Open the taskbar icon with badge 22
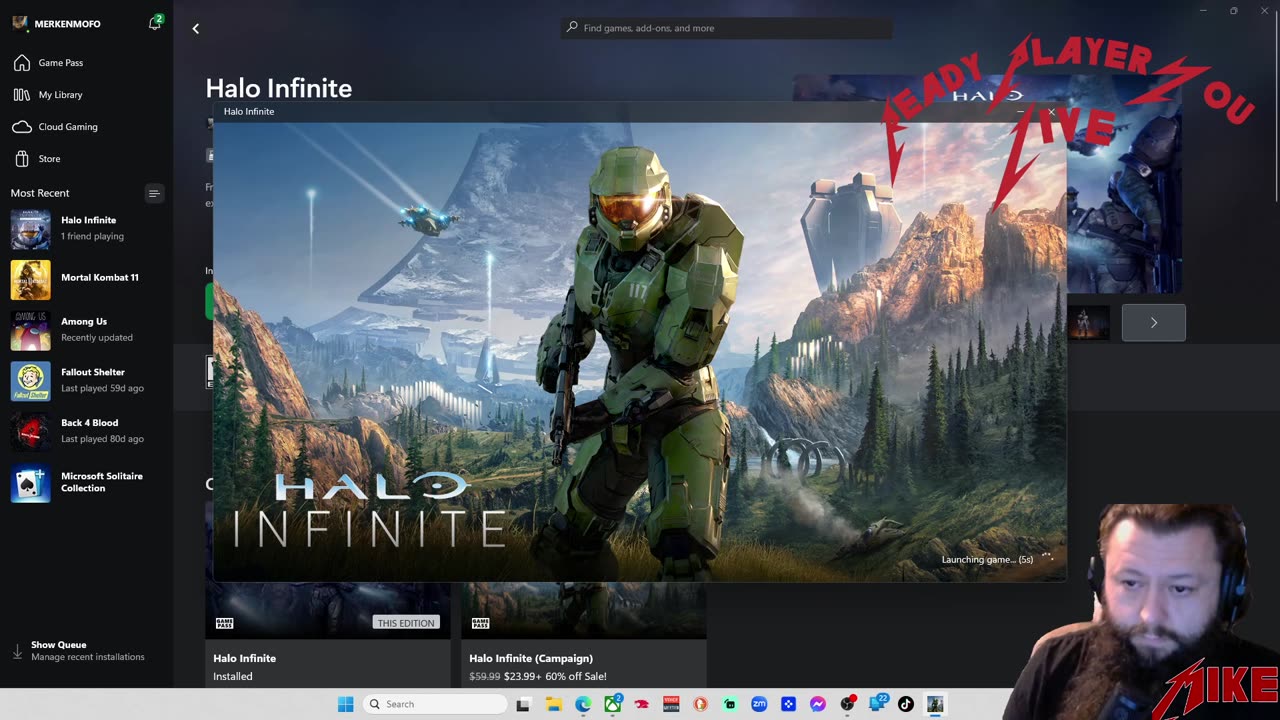 877,704
